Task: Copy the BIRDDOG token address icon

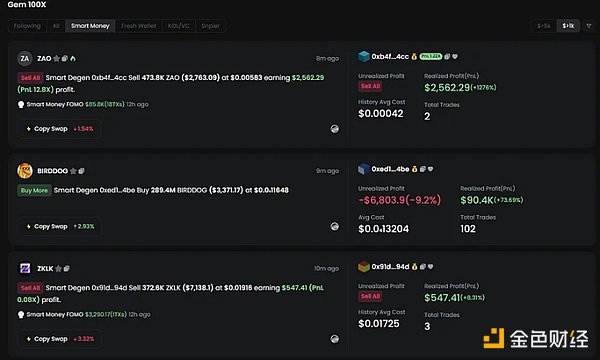Action: 82,171
